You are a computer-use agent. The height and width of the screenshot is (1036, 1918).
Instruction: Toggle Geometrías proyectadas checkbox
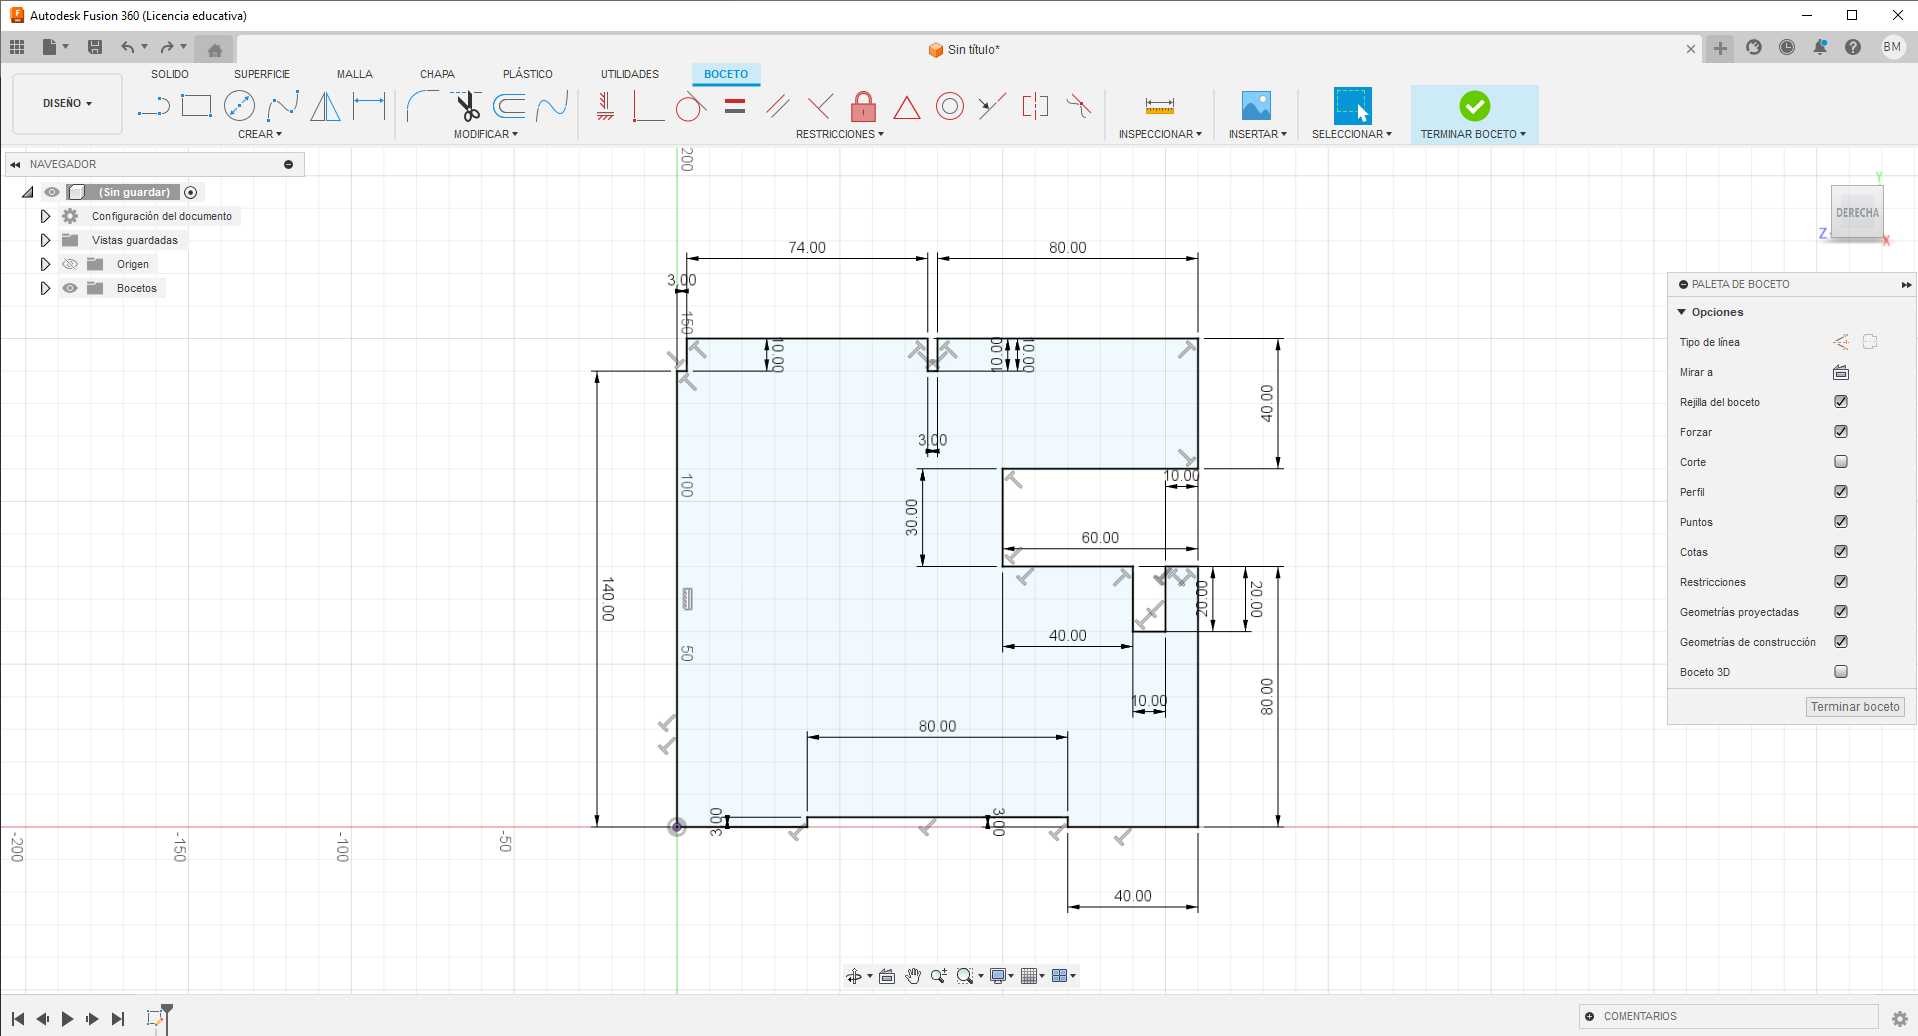(x=1841, y=612)
